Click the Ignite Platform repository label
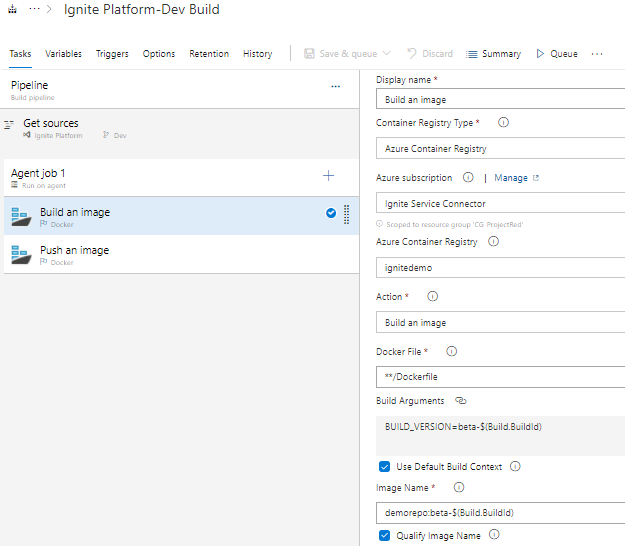 (58, 136)
